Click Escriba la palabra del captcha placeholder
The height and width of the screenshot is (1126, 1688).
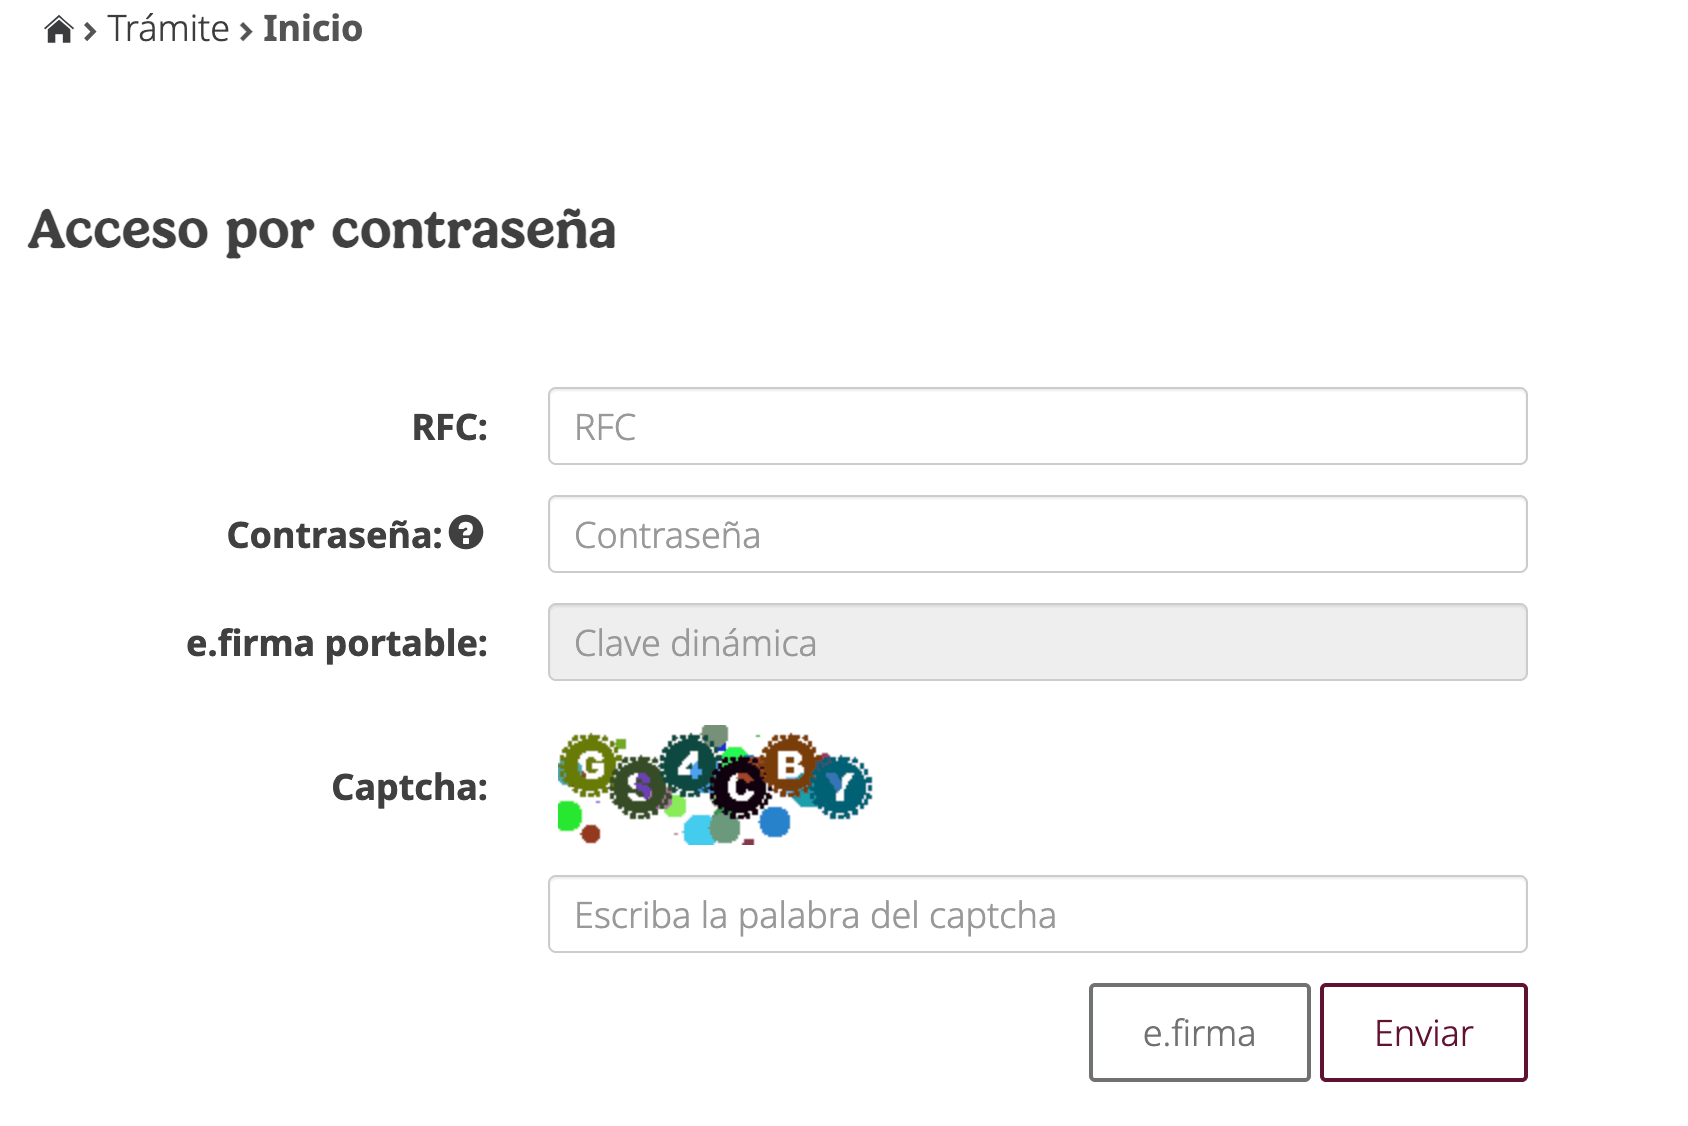(814, 914)
